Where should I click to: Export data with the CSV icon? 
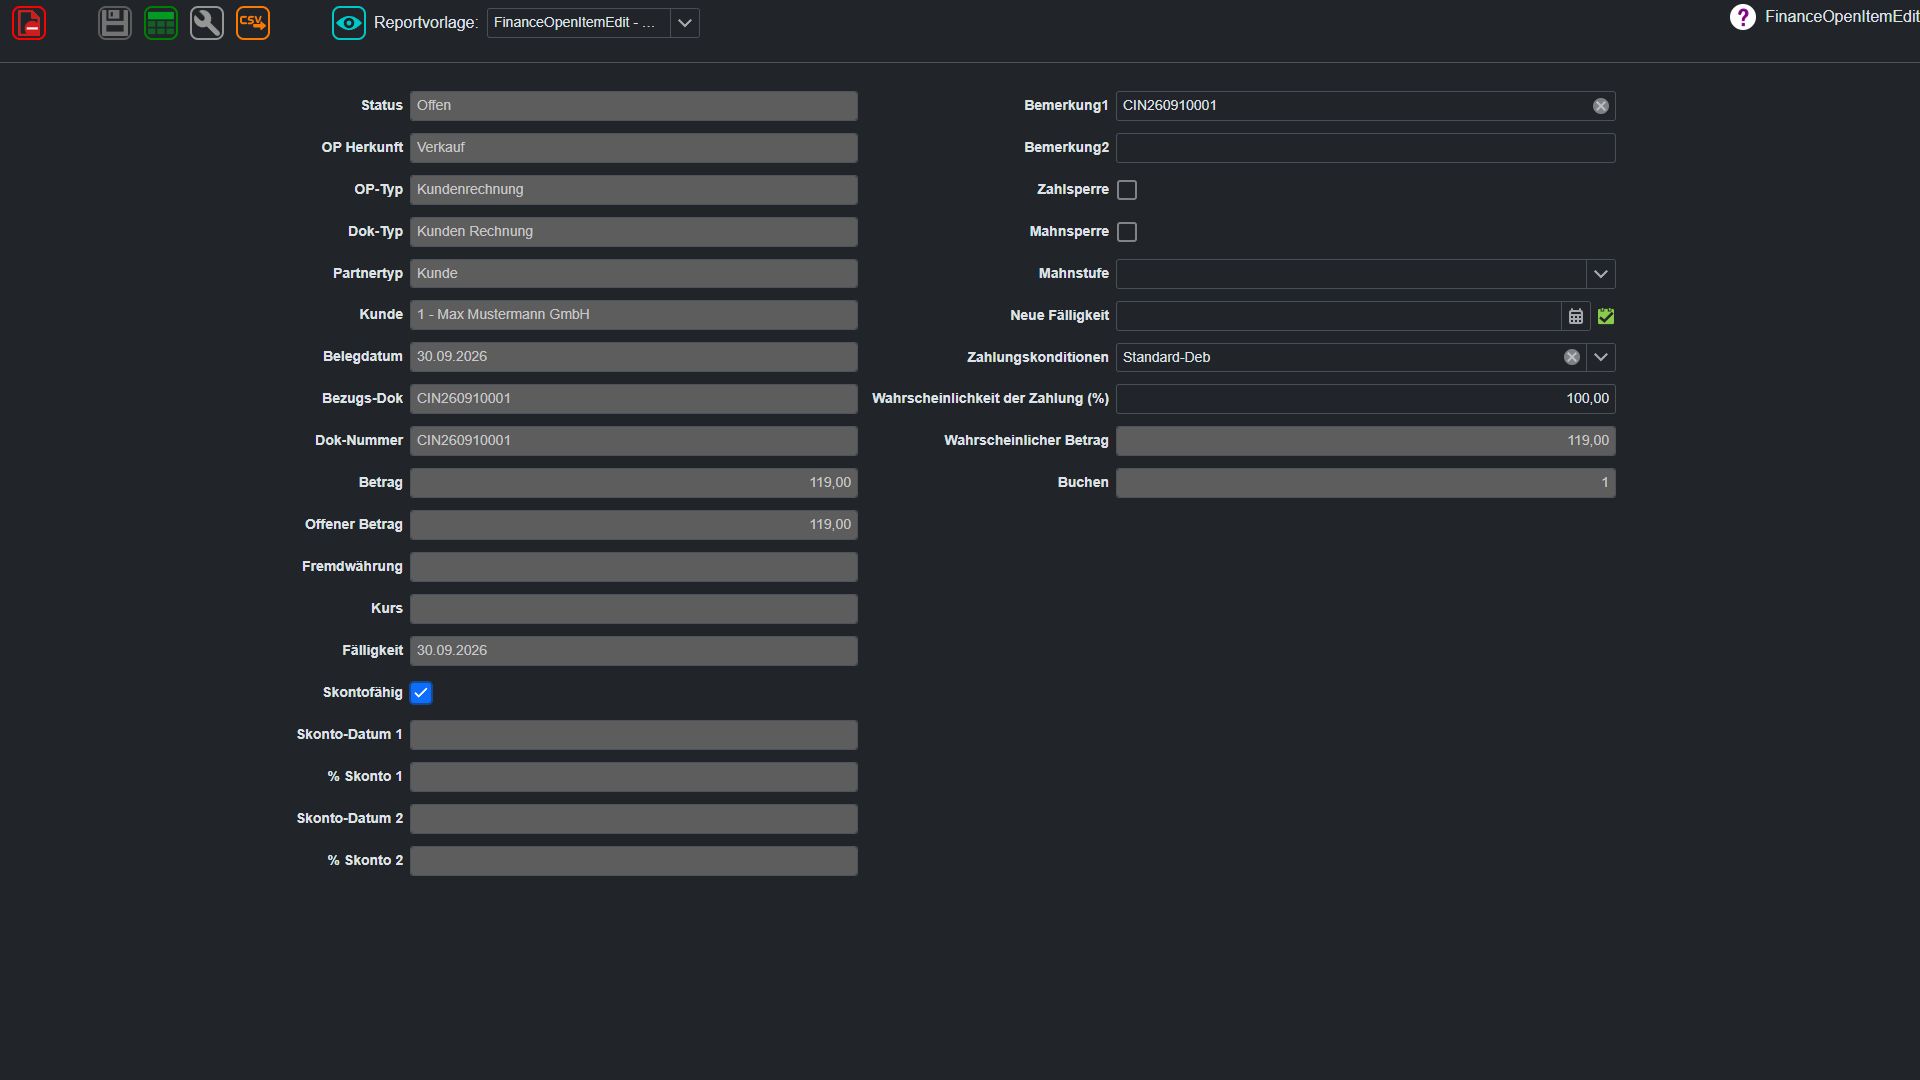click(x=253, y=23)
